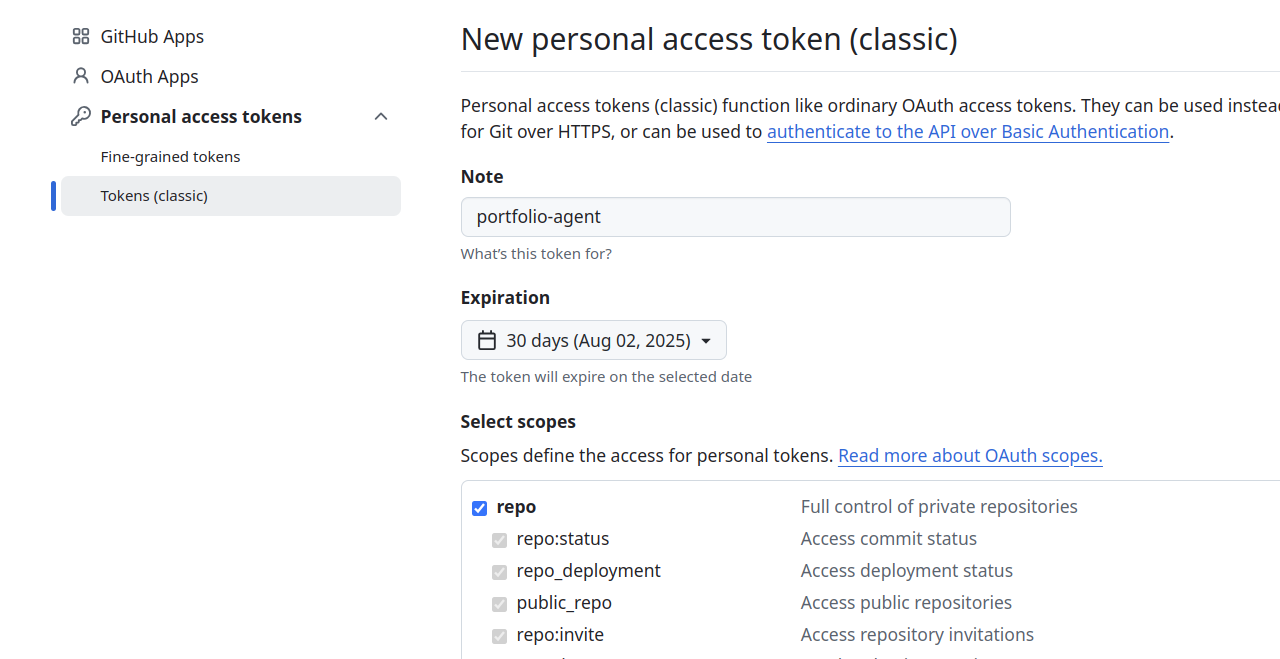Open the GitHub Apps label in the sidebar

coord(152,37)
